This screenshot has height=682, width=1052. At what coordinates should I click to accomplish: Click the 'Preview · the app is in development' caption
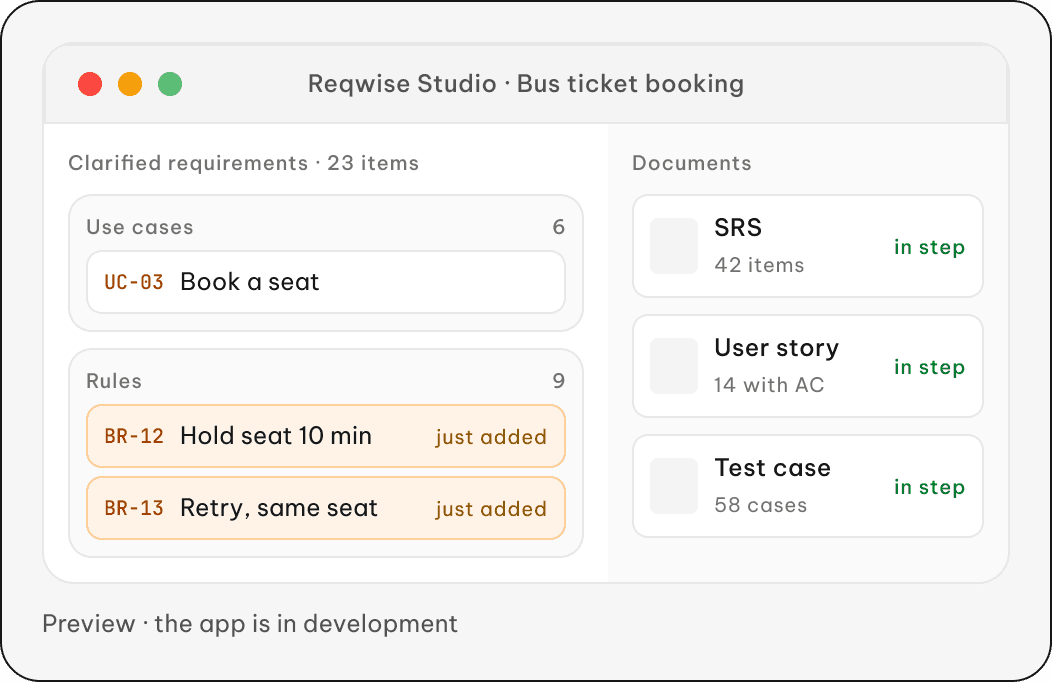250,624
